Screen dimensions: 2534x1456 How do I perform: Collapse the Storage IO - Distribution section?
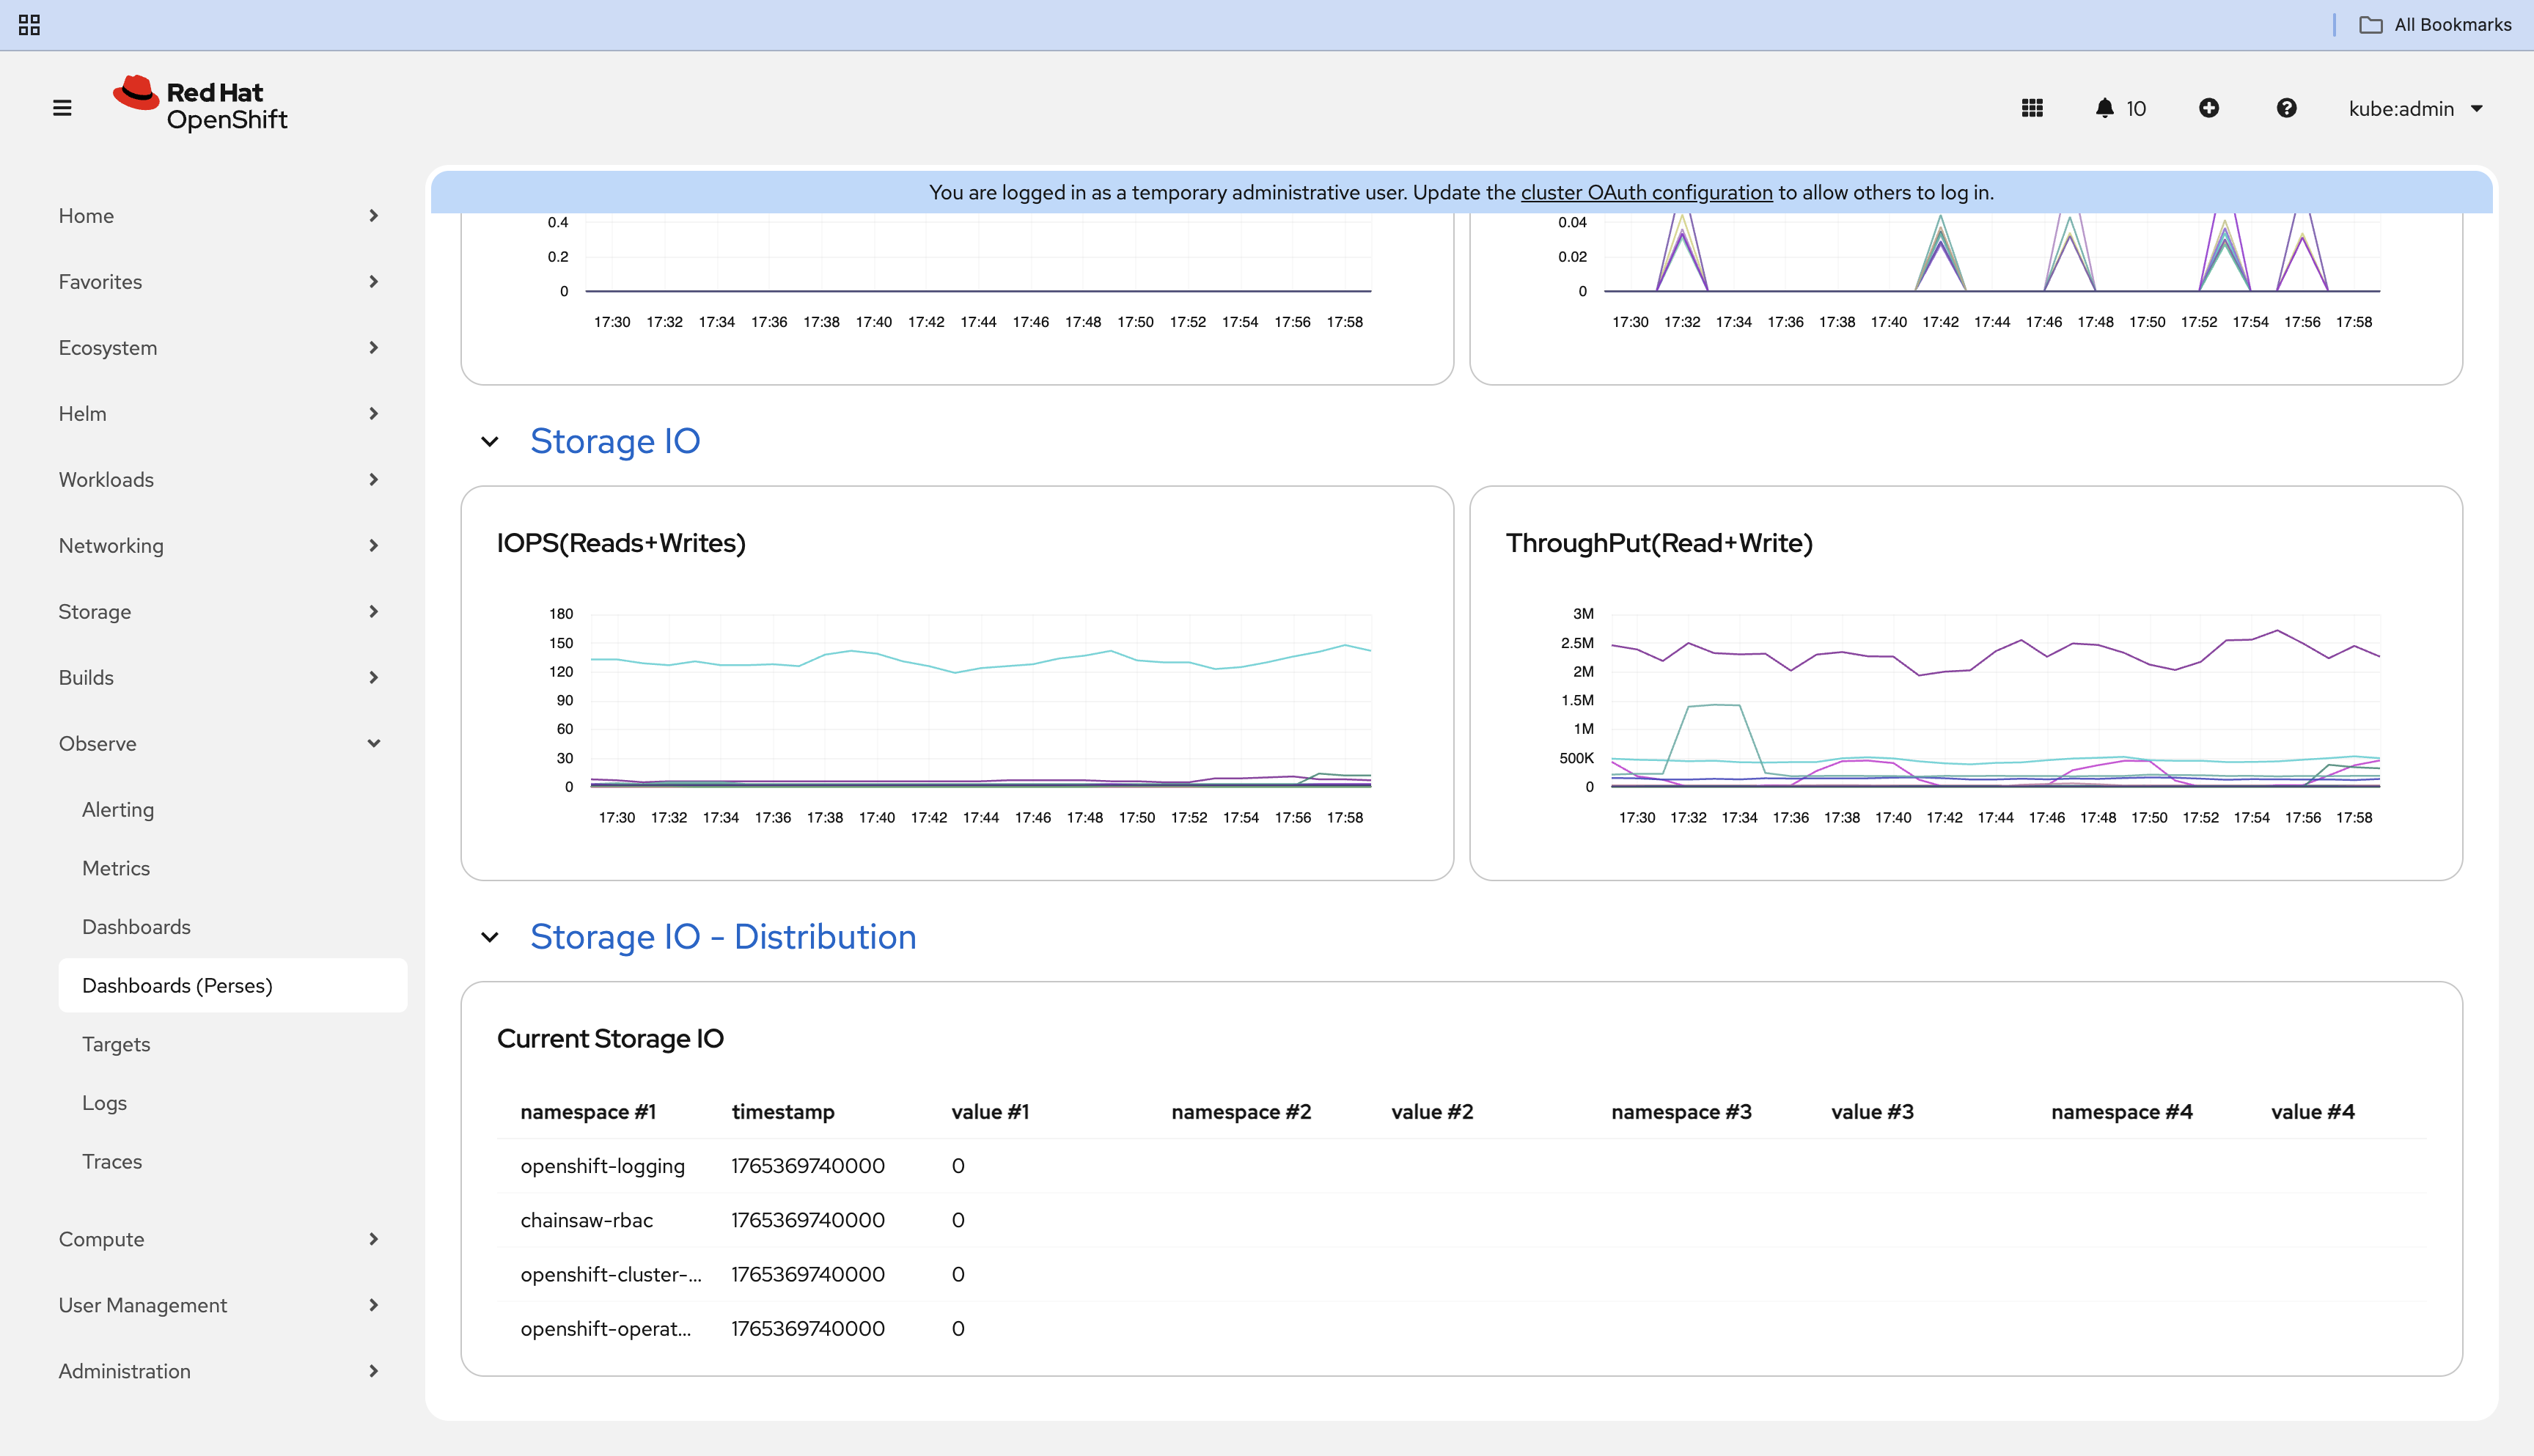[x=490, y=937]
